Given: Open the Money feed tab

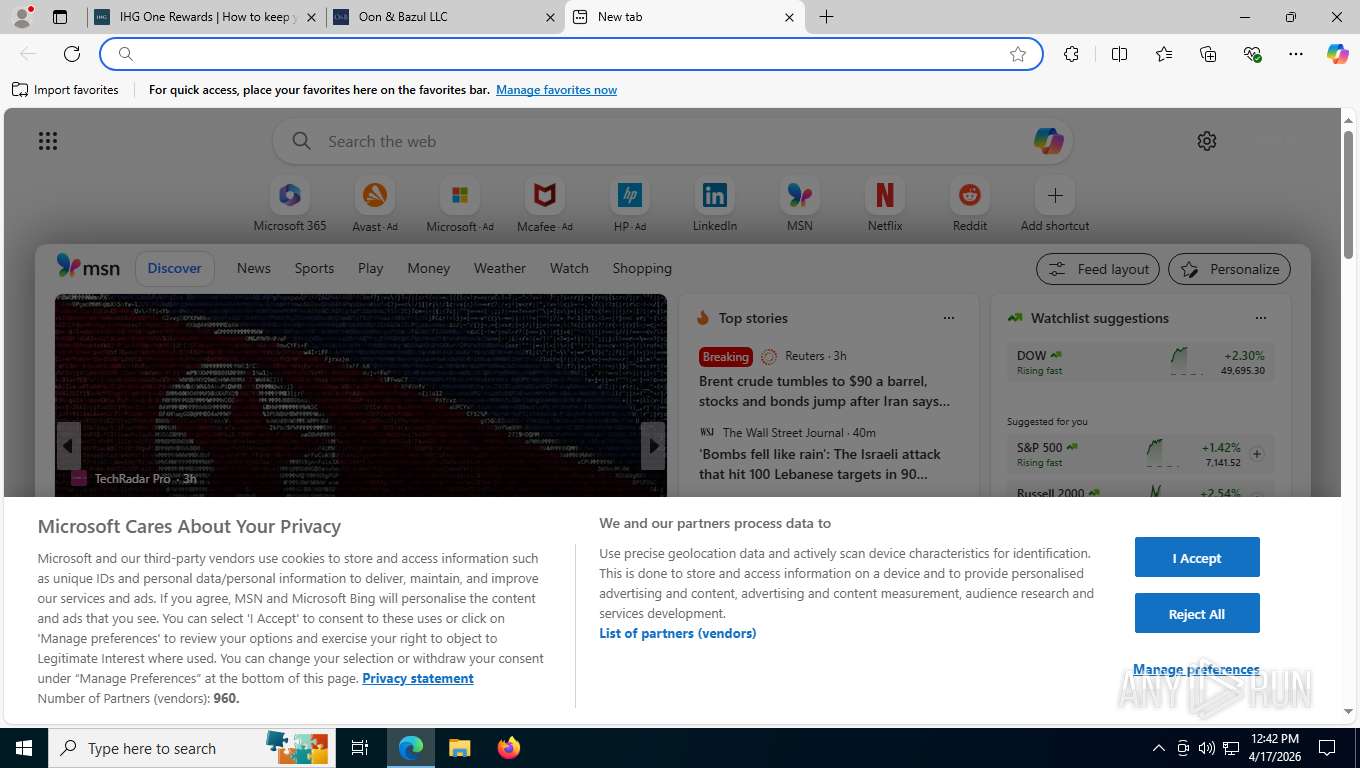Looking at the screenshot, I should [429, 268].
